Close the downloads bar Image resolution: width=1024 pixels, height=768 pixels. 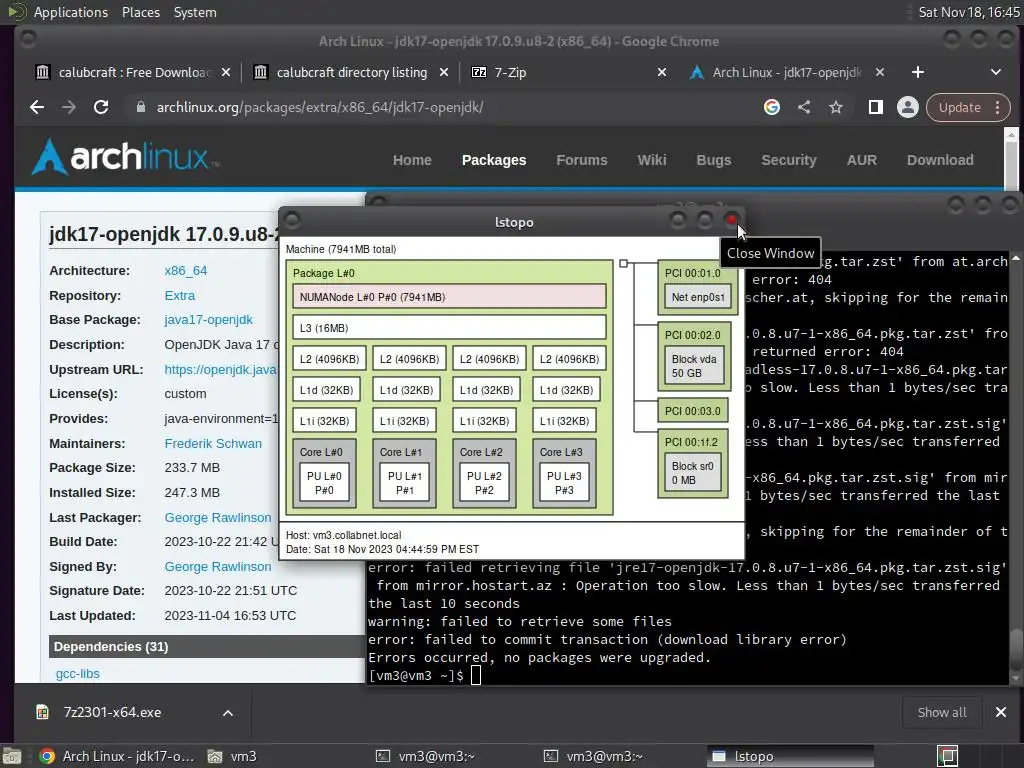[1000, 712]
